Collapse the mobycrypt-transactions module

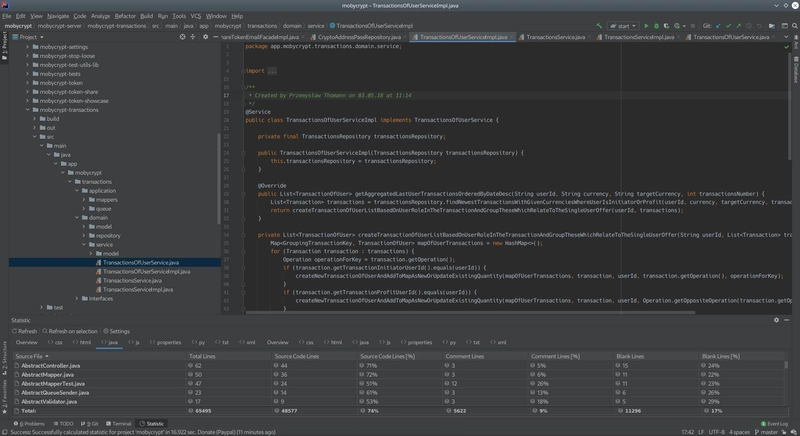[x=28, y=110]
